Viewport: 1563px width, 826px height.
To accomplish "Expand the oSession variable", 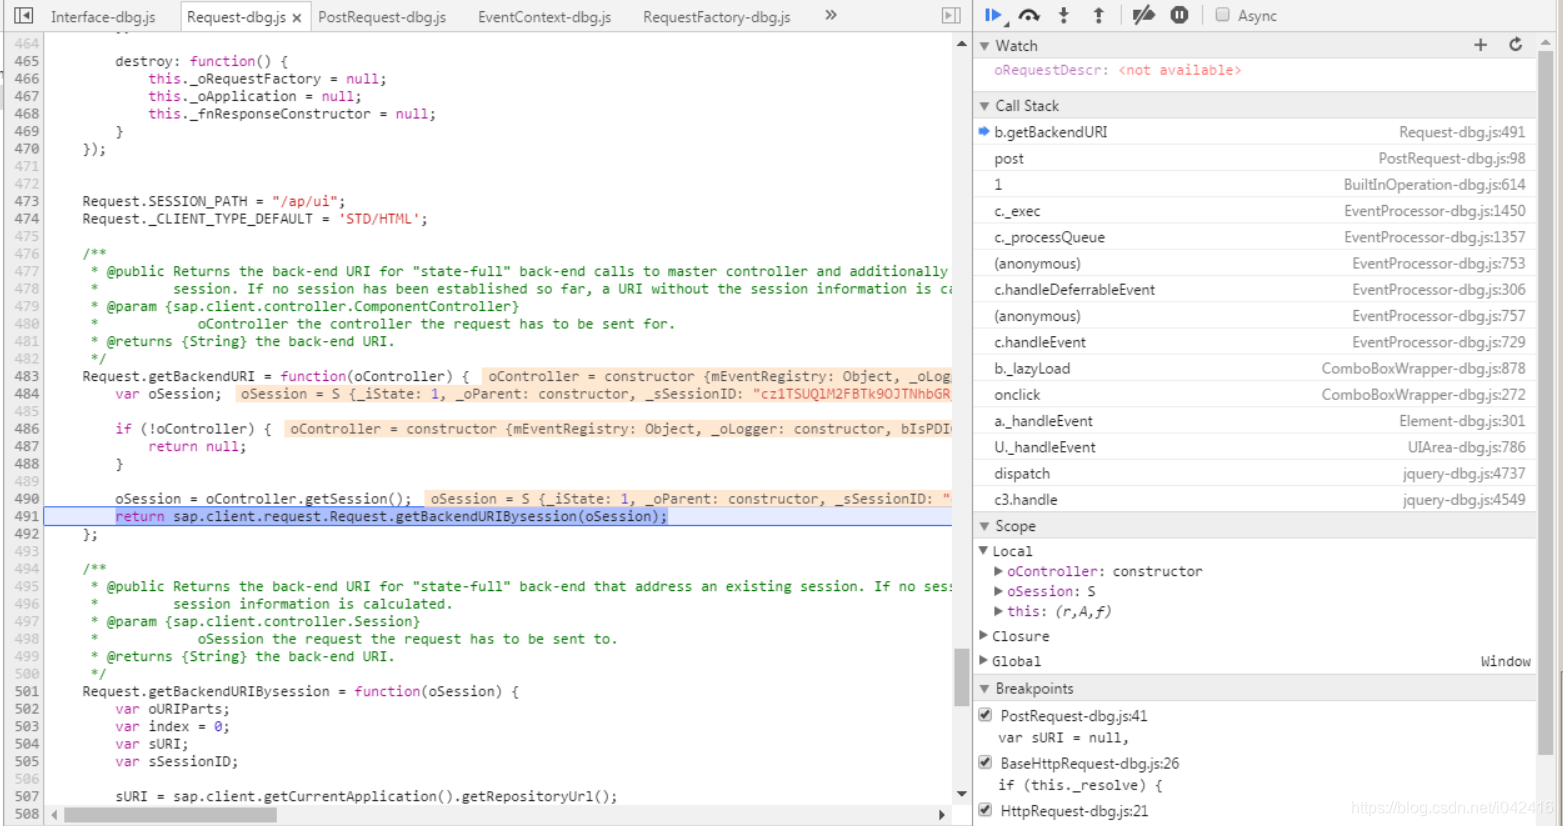I will (998, 591).
